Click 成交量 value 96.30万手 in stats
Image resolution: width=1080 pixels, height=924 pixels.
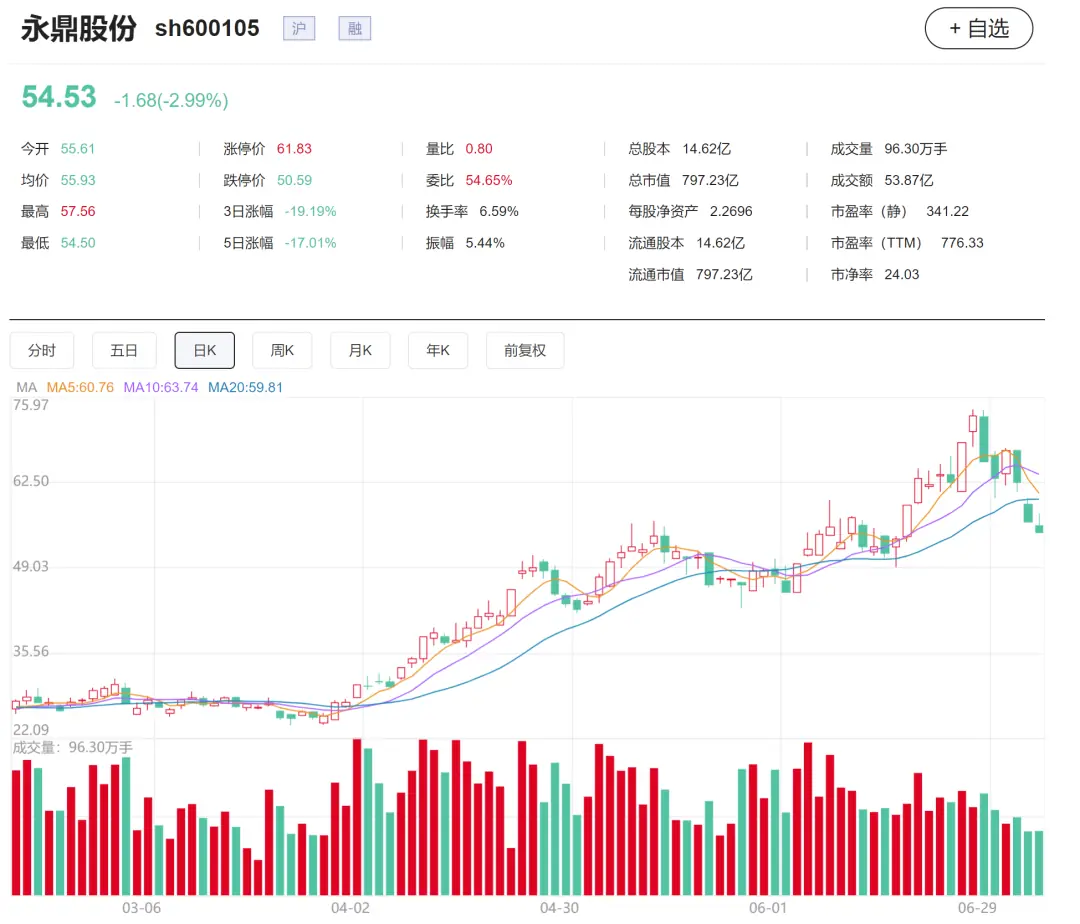(915, 149)
